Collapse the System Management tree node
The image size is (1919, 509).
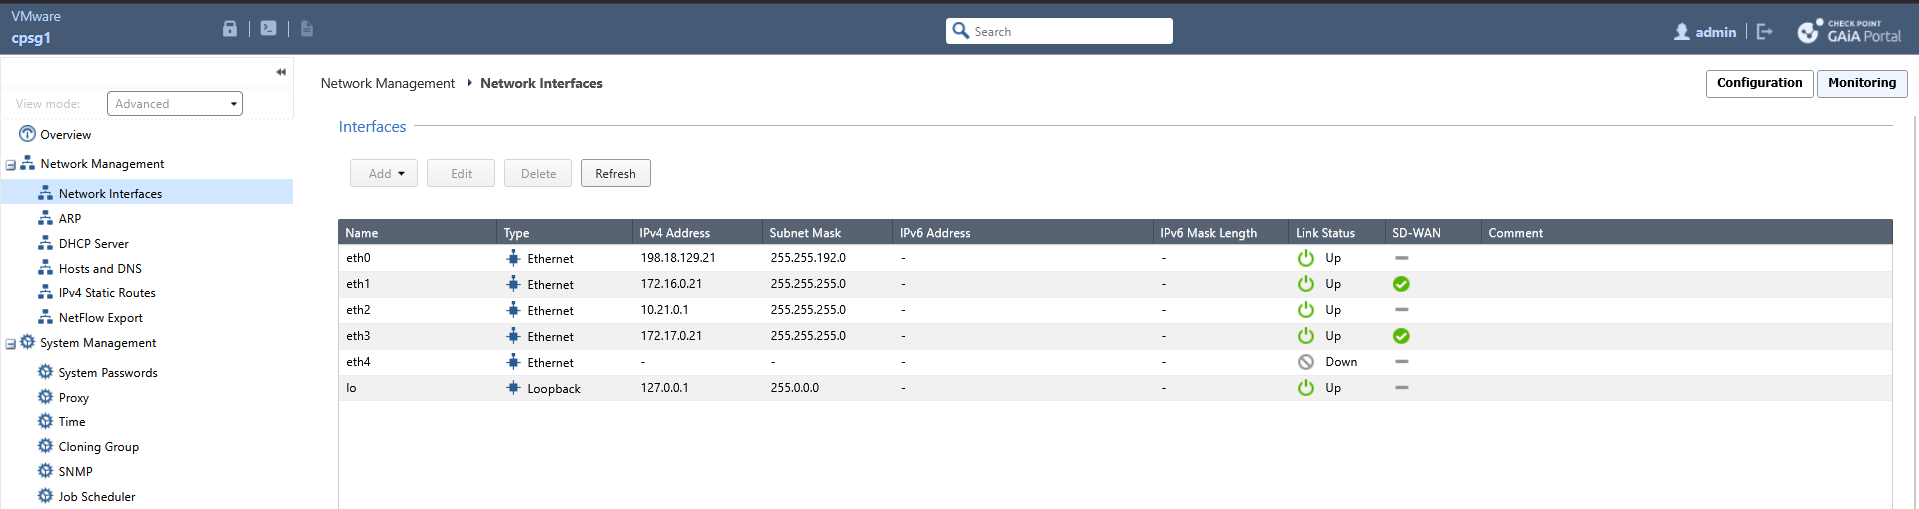11,344
